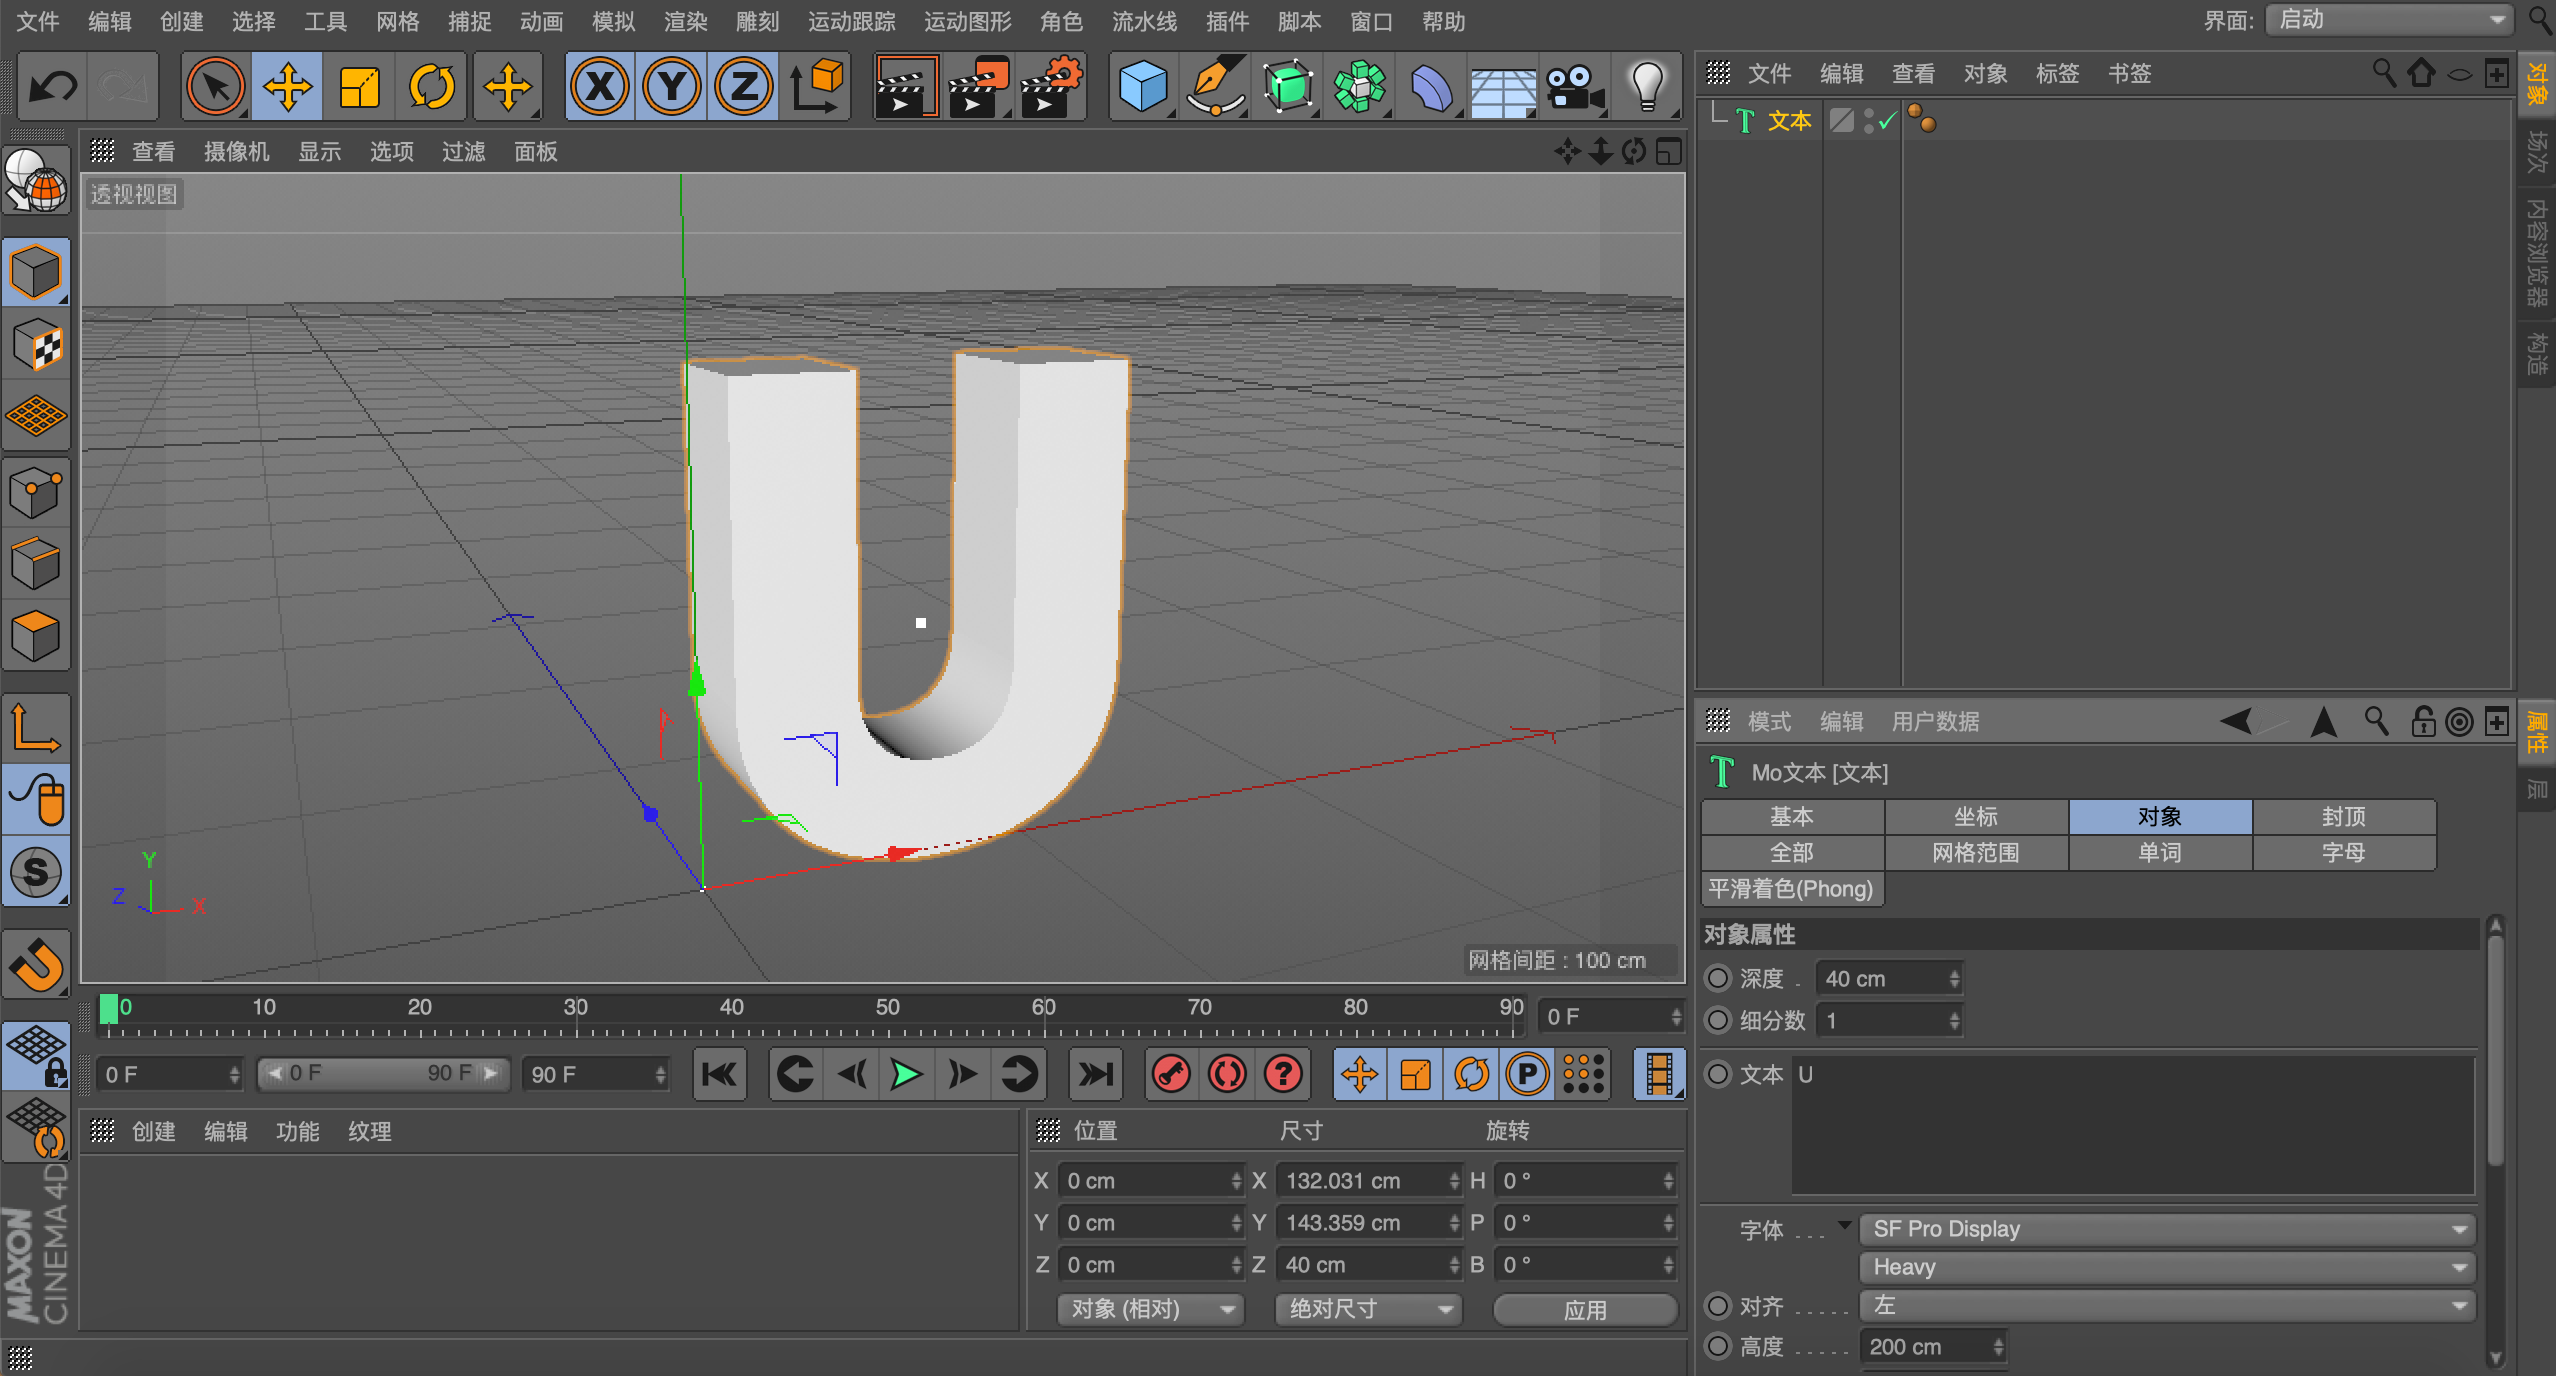Open the 对齐 alignment dropdown
The image size is (2556, 1376).
pos(2166,1305)
